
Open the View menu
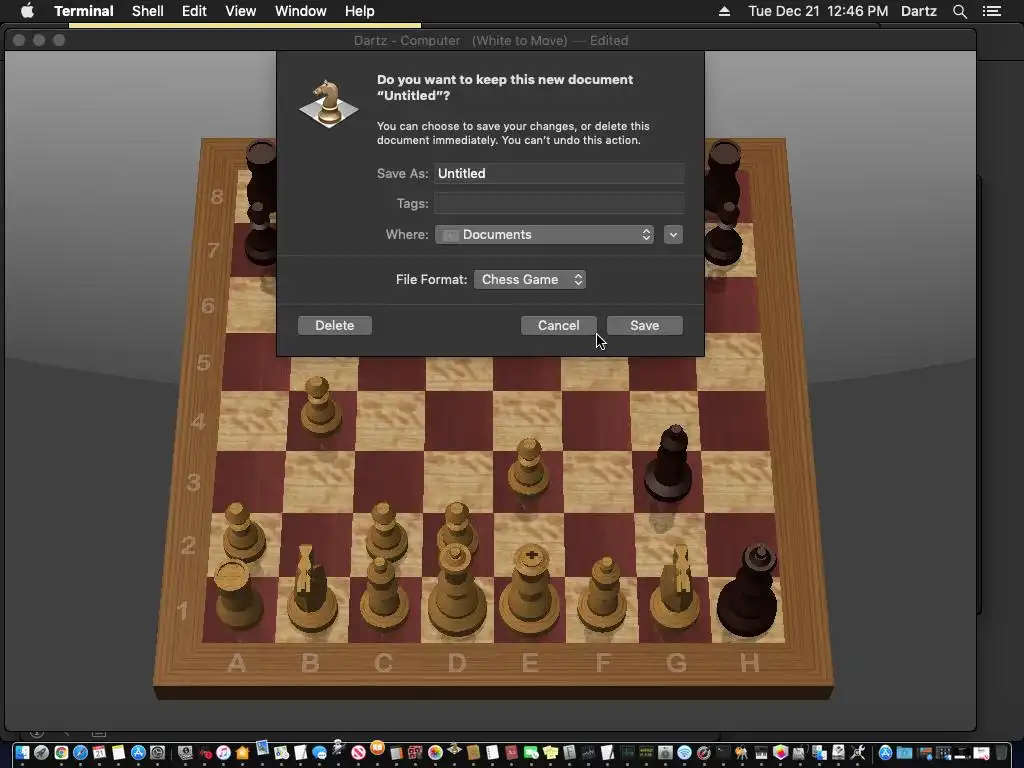[240, 11]
